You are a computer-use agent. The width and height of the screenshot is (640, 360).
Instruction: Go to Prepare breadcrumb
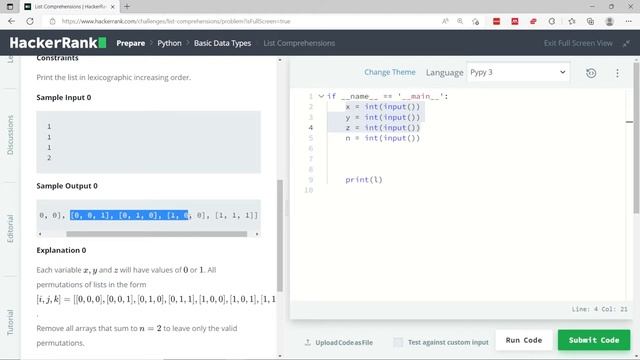(131, 43)
